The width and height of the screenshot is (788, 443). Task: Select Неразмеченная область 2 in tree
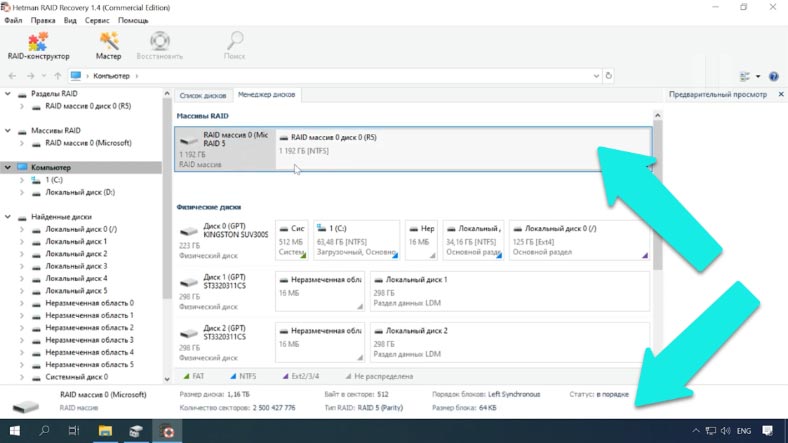[89, 327]
